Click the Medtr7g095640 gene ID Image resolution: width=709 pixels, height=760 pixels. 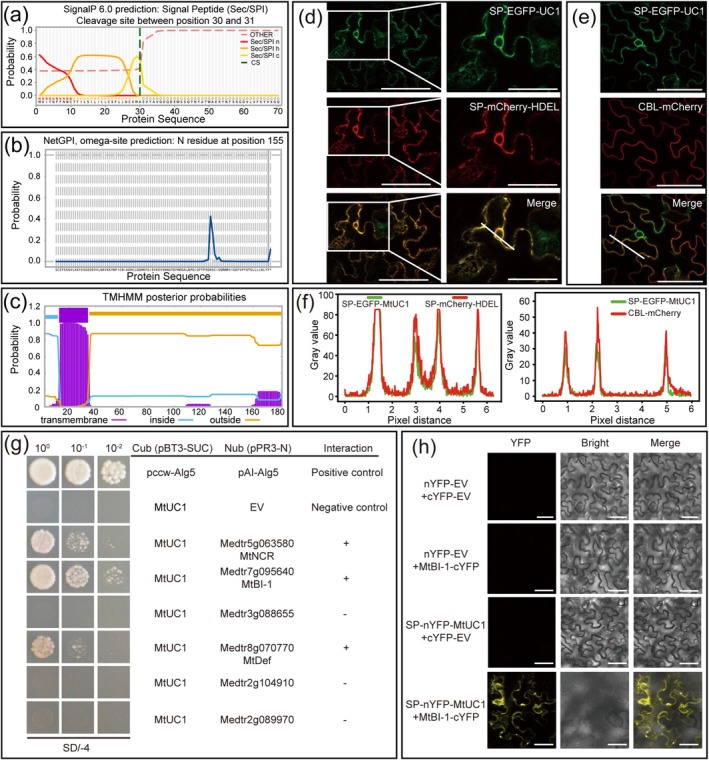257,572
